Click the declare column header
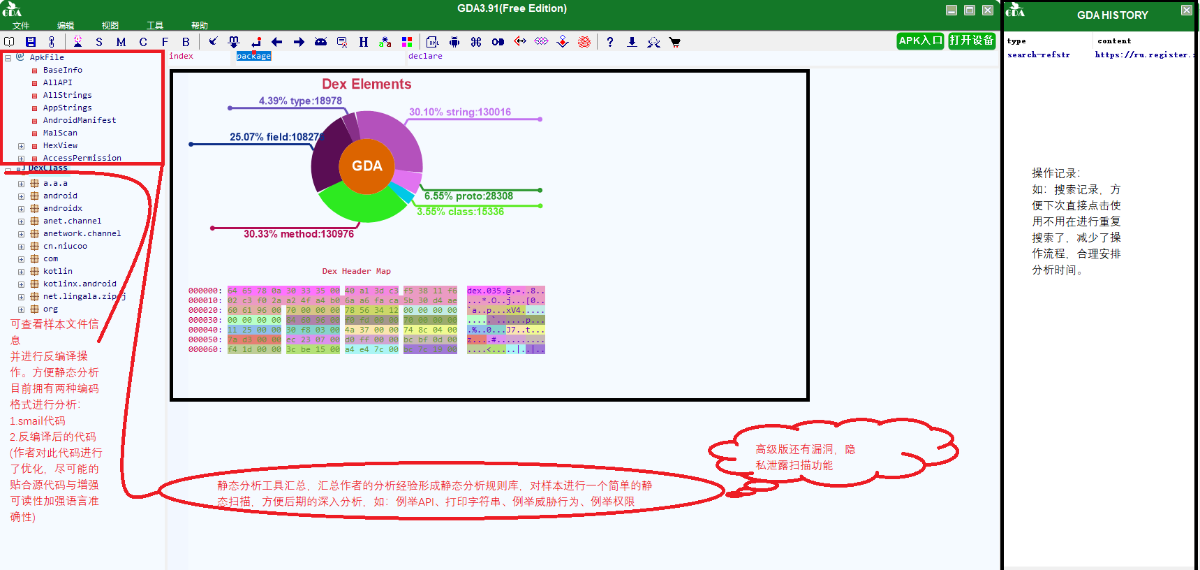The width and height of the screenshot is (1200, 570). coord(425,56)
